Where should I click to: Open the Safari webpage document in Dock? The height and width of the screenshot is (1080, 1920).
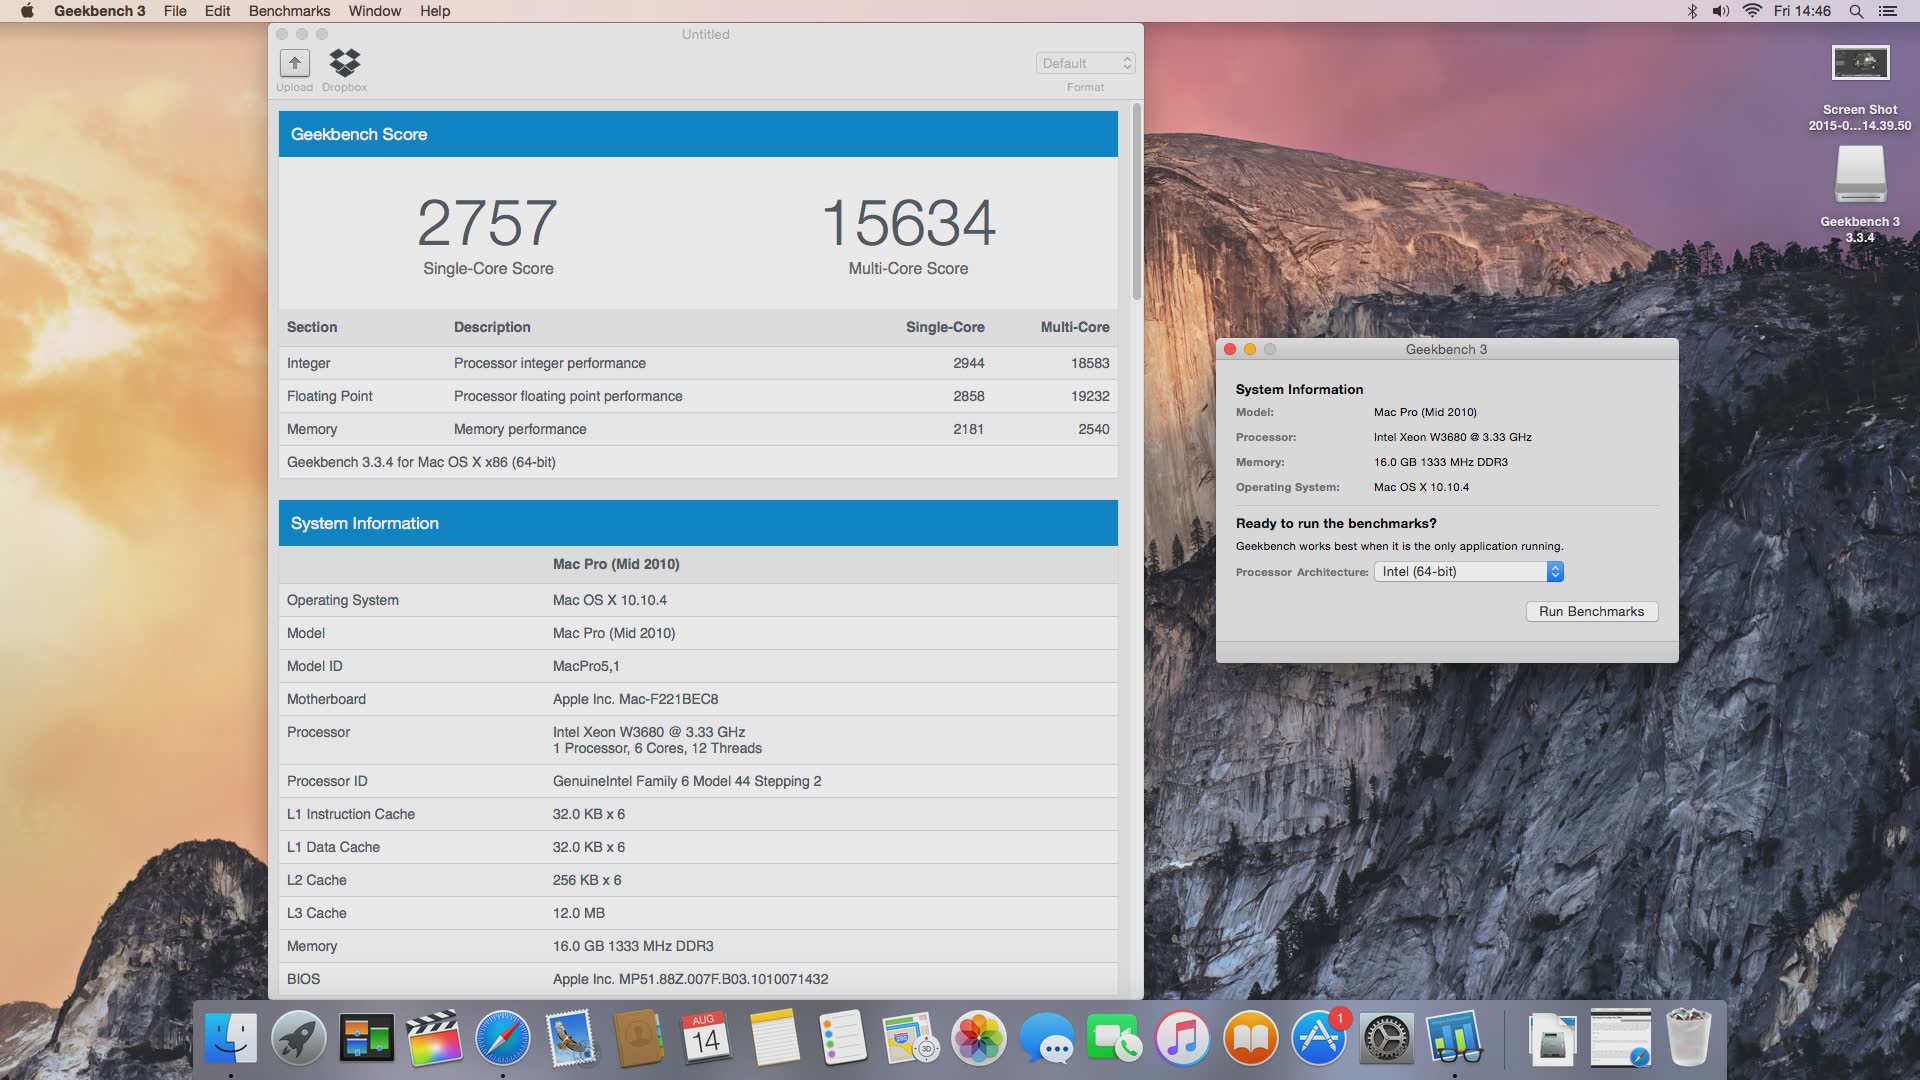1621,1038
